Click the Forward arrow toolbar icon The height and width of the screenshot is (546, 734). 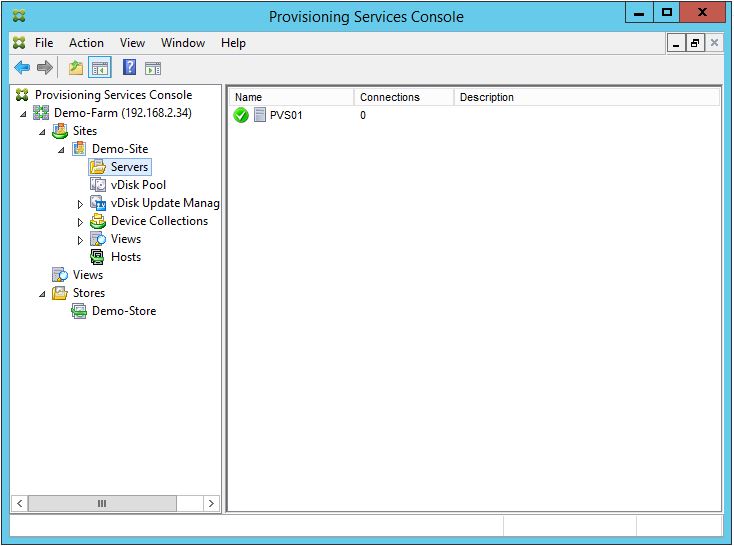(x=44, y=68)
